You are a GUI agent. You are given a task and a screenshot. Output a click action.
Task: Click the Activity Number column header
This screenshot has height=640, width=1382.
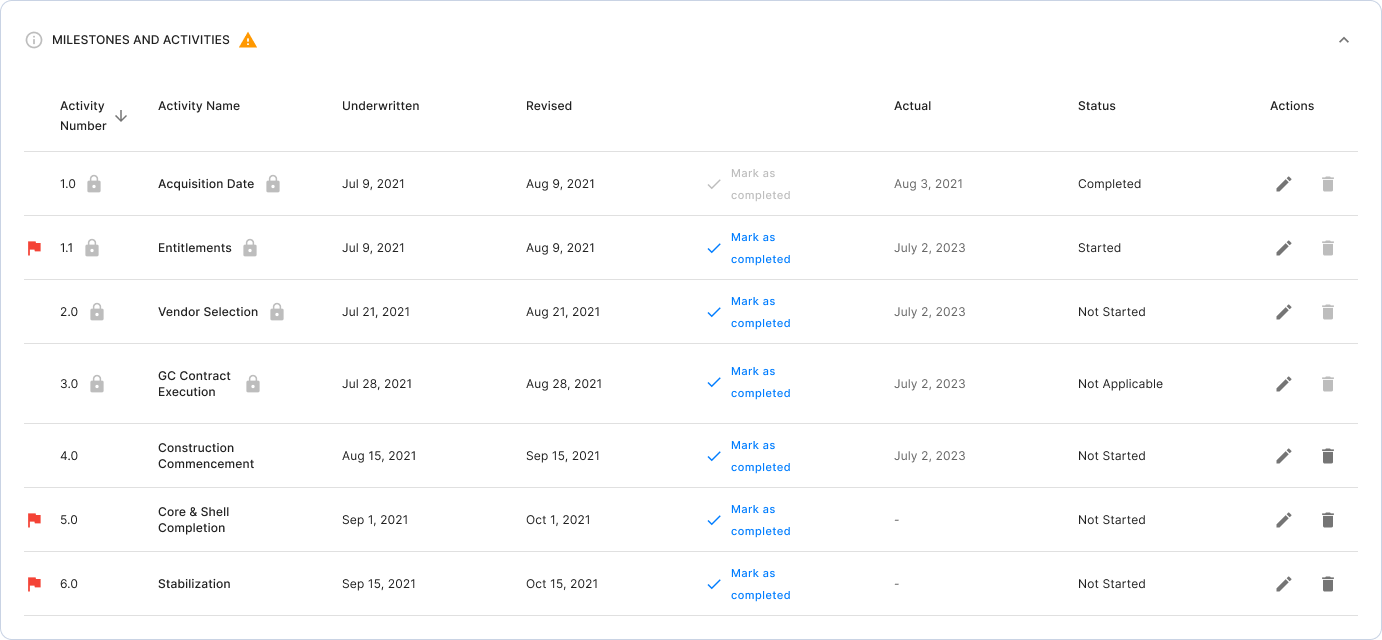pyautogui.click(x=83, y=116)
